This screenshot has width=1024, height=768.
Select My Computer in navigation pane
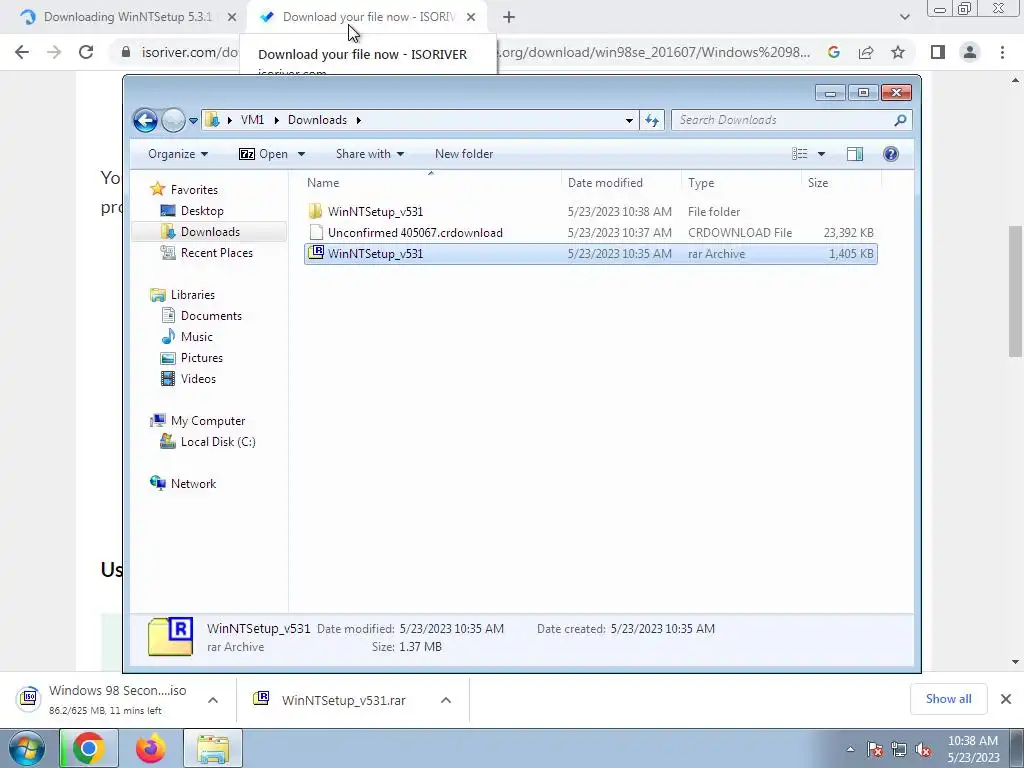[x=208, y=421]
